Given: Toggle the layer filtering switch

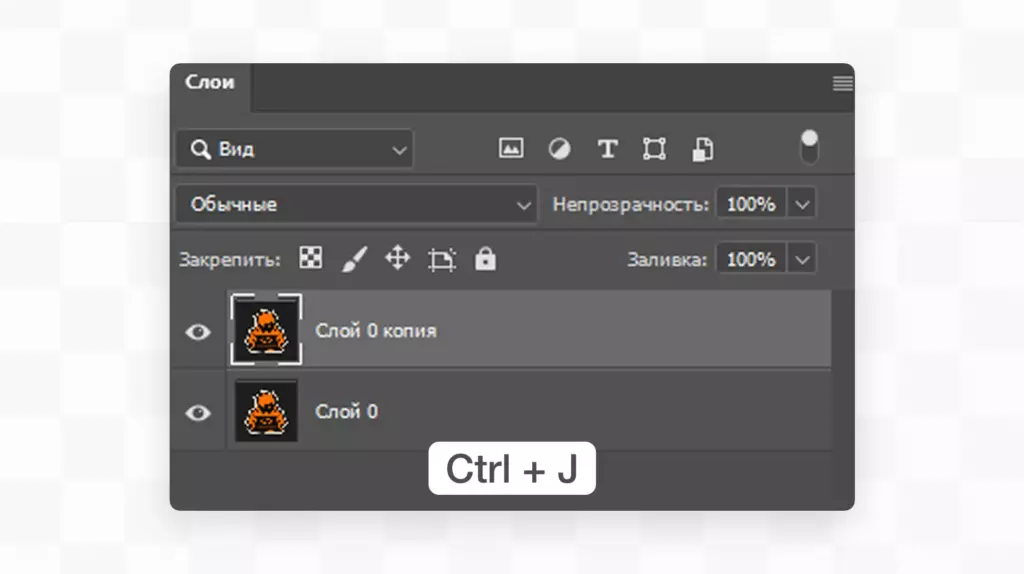Looking at the screenshot, I should point(809,147).
